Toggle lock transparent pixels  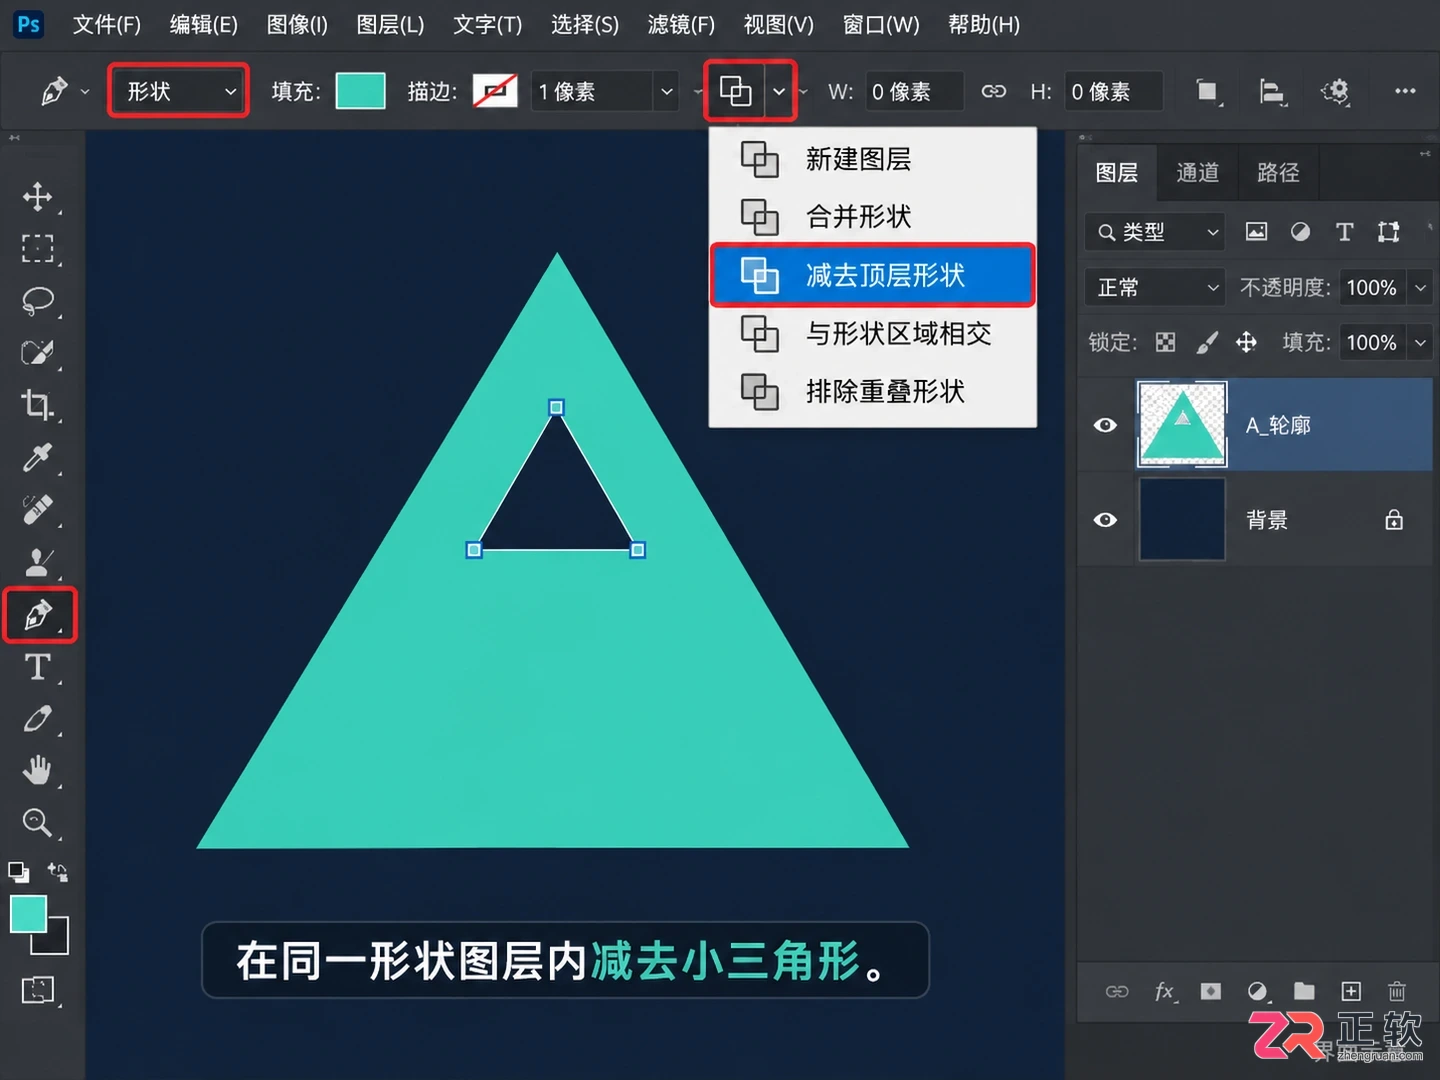1166,343
